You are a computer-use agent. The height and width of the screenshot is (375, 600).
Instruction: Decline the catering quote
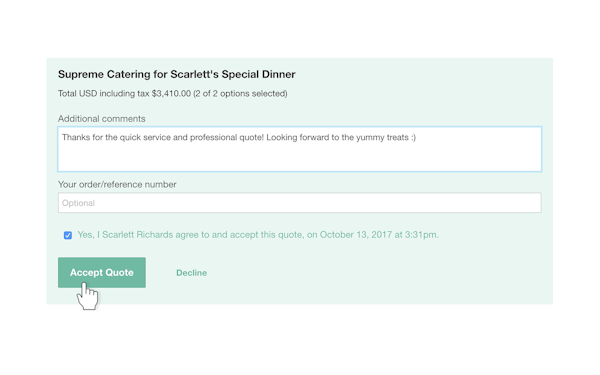[x=191, y=273]
